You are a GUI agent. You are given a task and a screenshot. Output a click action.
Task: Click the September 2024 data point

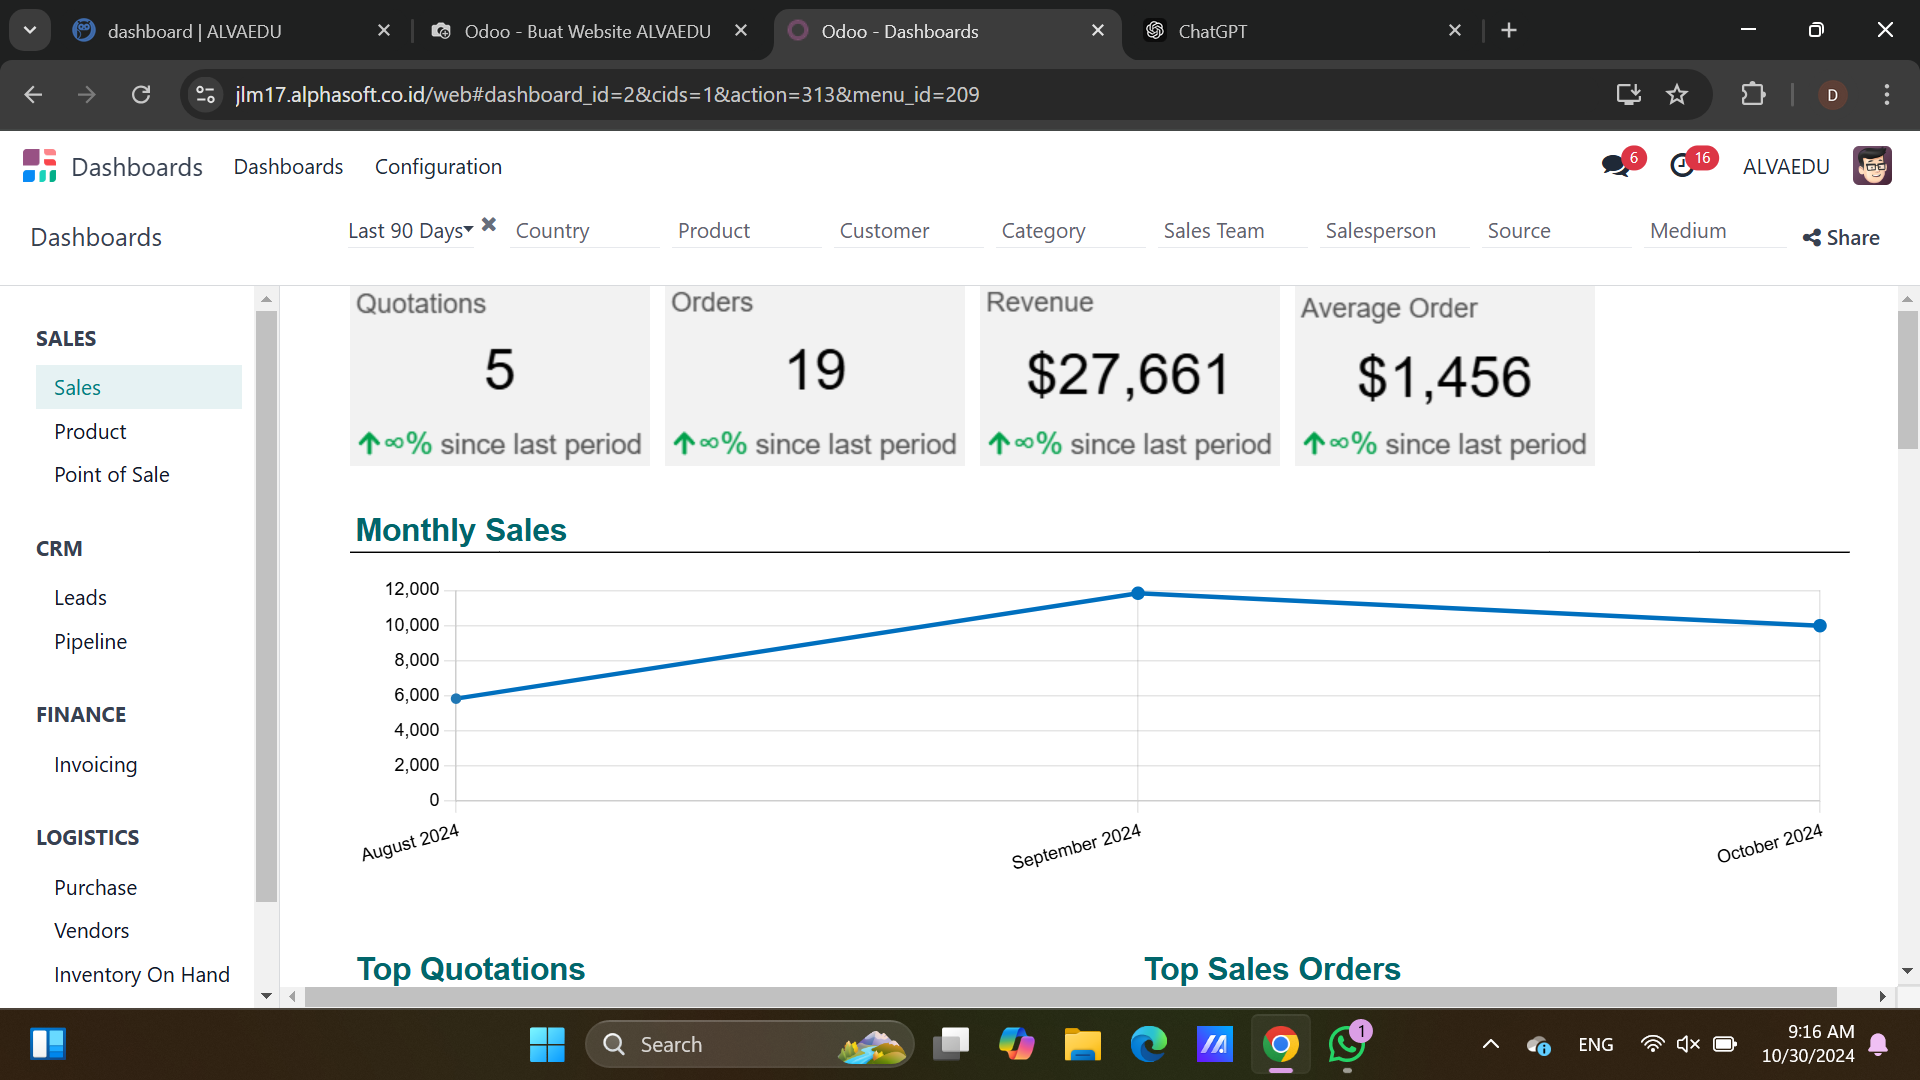click(1137, 594)
